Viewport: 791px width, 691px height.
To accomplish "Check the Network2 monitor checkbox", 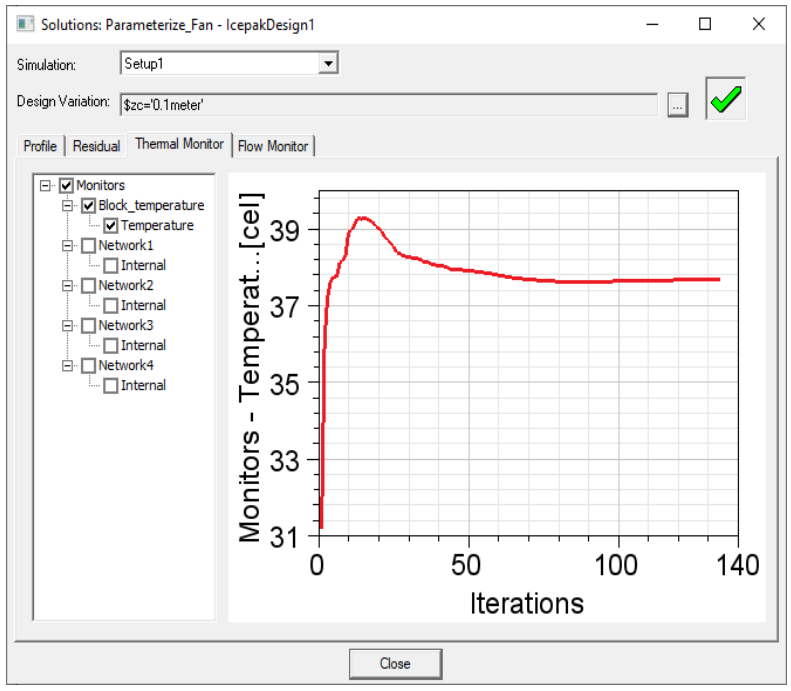I will 89,285.
